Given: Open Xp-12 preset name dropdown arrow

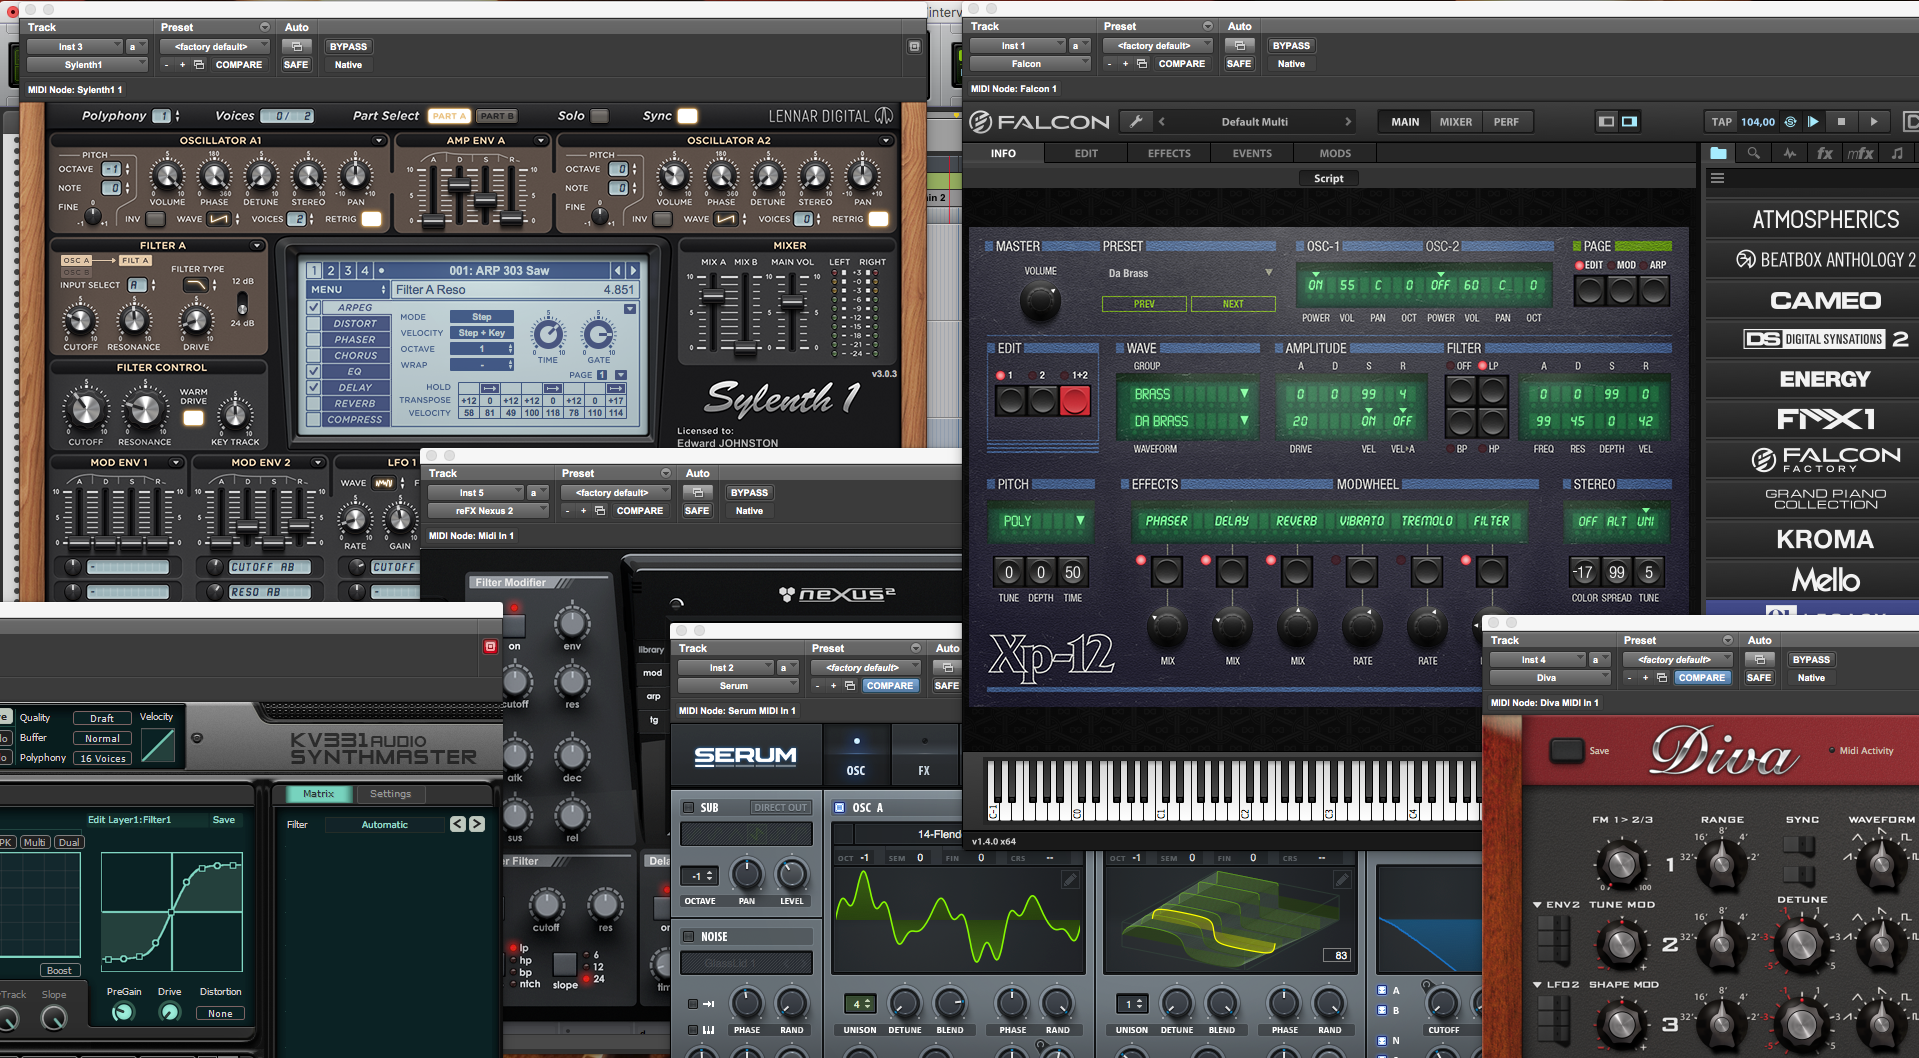Looking at the screenshot, I should pos(1269,273).
